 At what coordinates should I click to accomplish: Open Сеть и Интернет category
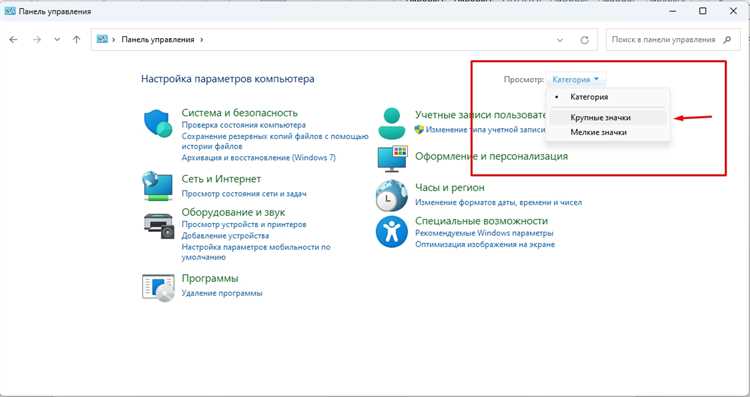pos(221,179)
